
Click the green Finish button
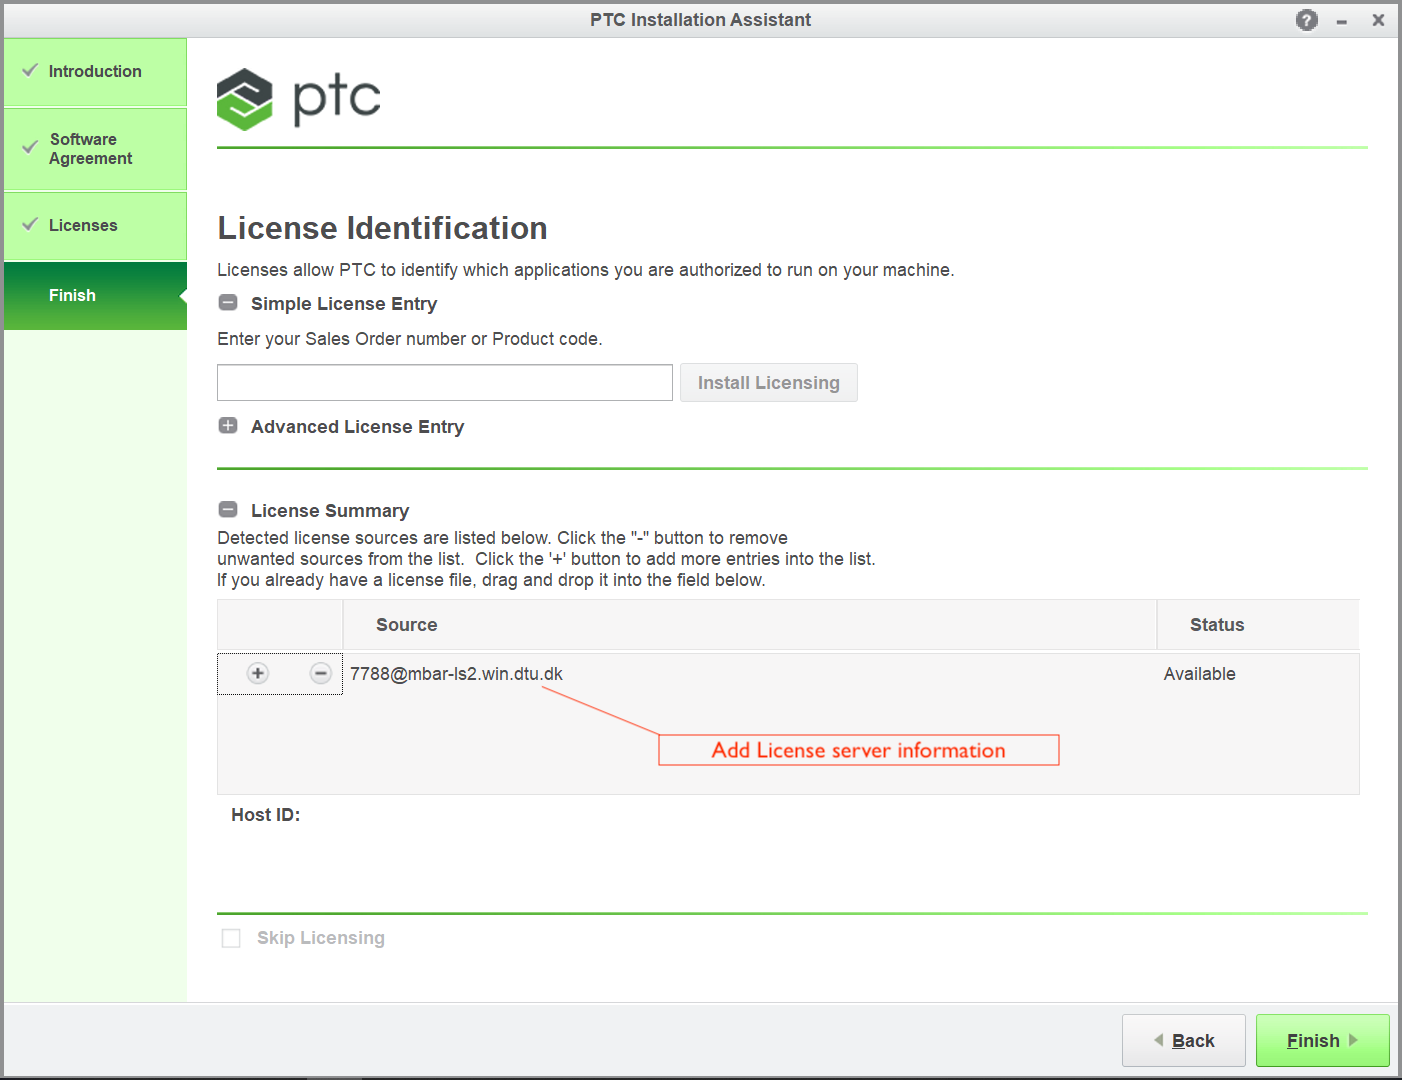tap(1322, 1041)
